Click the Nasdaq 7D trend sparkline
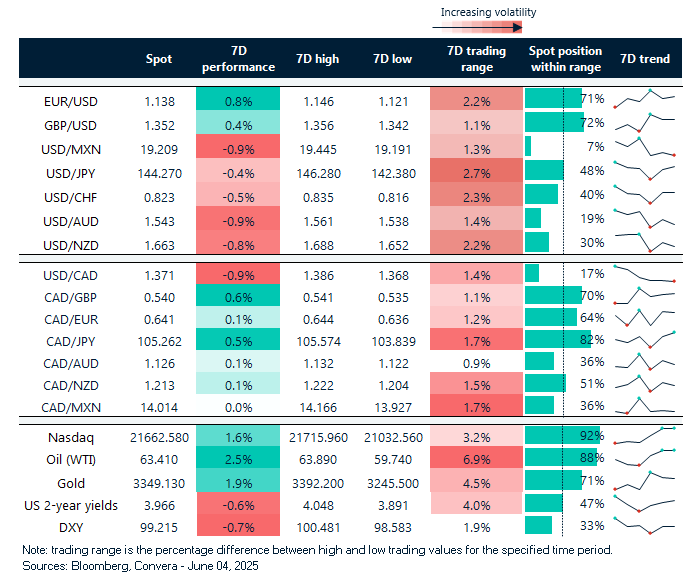 [644, 437]
